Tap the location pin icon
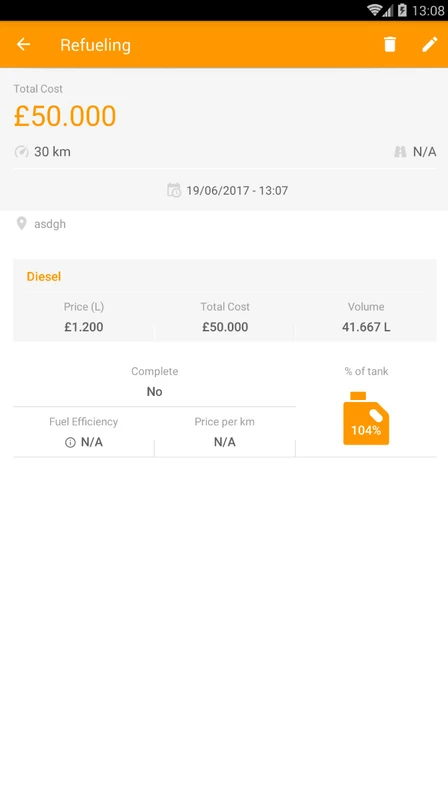 coord(21,223)
